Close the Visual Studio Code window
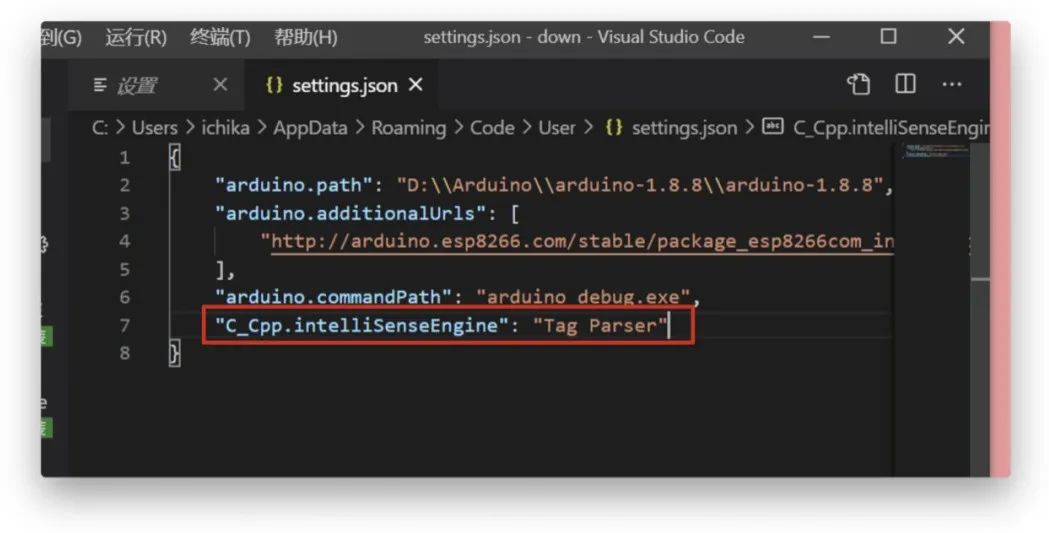This screenshot has width=1049, height=533. (957, 36)
